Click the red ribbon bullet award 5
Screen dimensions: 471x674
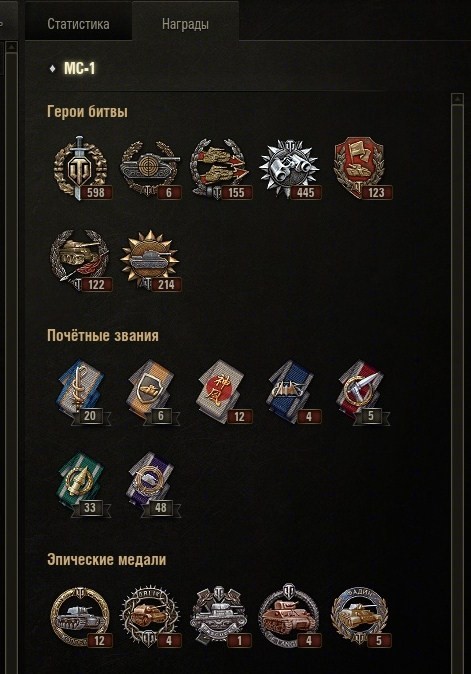coord(362,392)
